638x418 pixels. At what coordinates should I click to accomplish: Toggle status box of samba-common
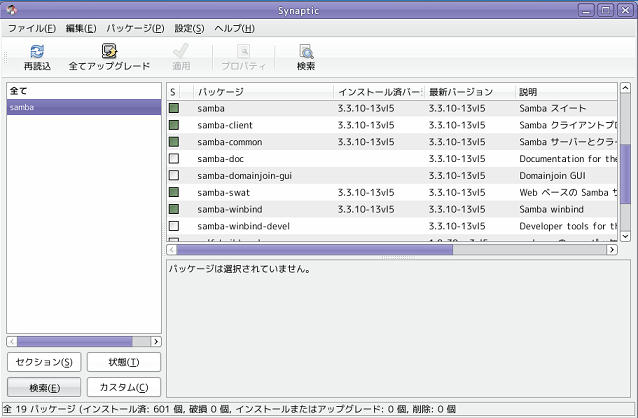174,142
